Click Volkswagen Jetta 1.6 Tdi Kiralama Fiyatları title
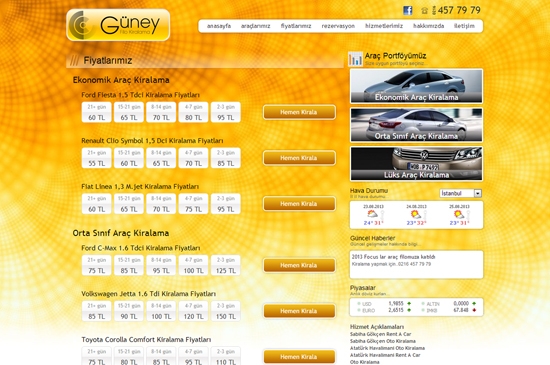The height and width of the screenshot is (365, 550). (148, 294)
